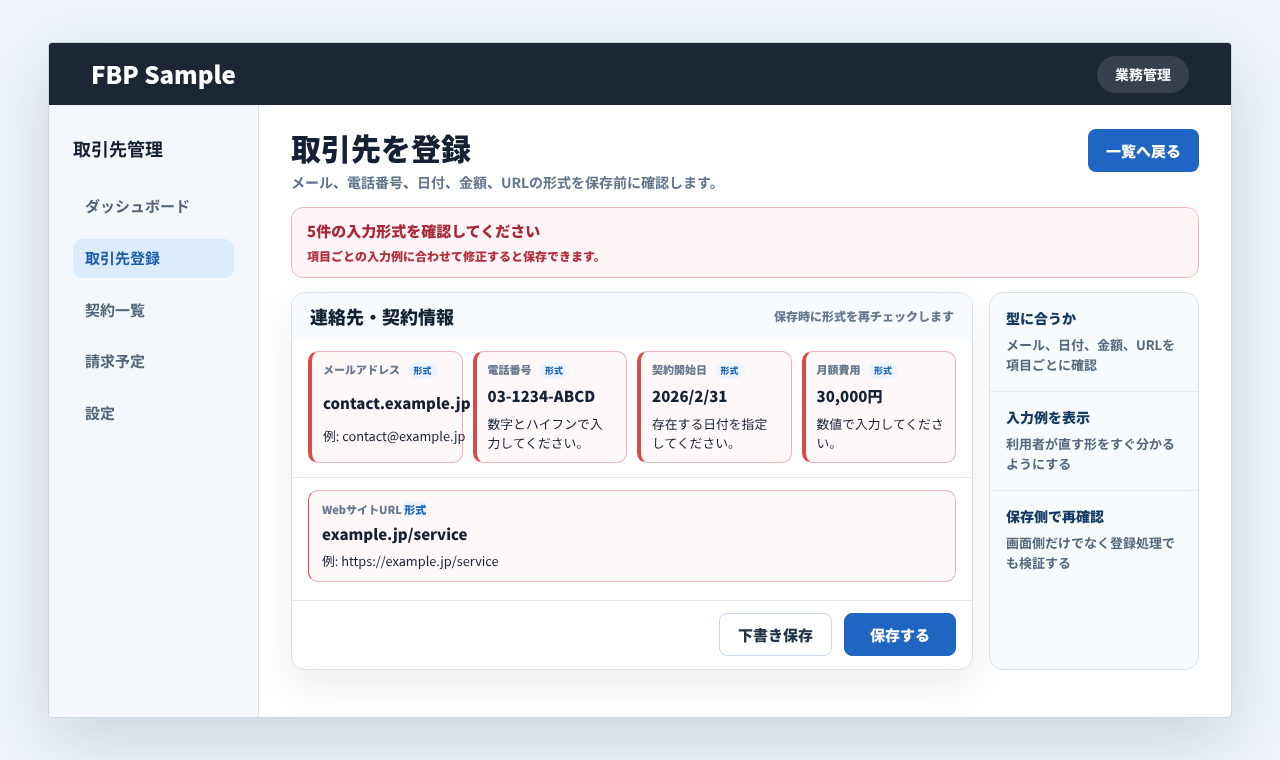The width and height of the screenshot is (1280, 760).
Task: Click 形式 badge beside 電話番号
Action: 554,370
